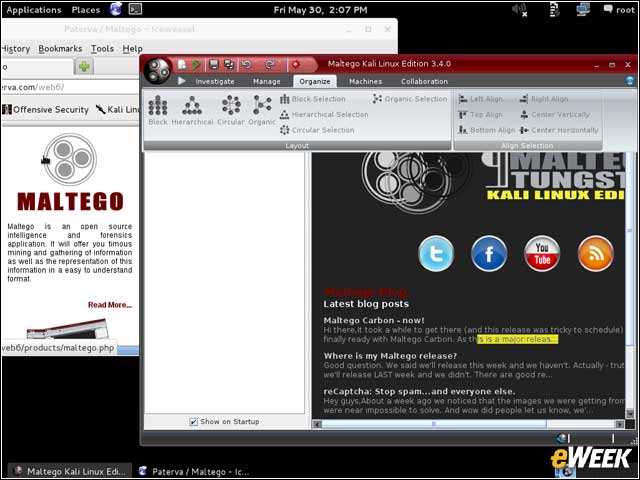
Task: Click the play arrow left of Investigate
Action: click(x=182, y=81)
